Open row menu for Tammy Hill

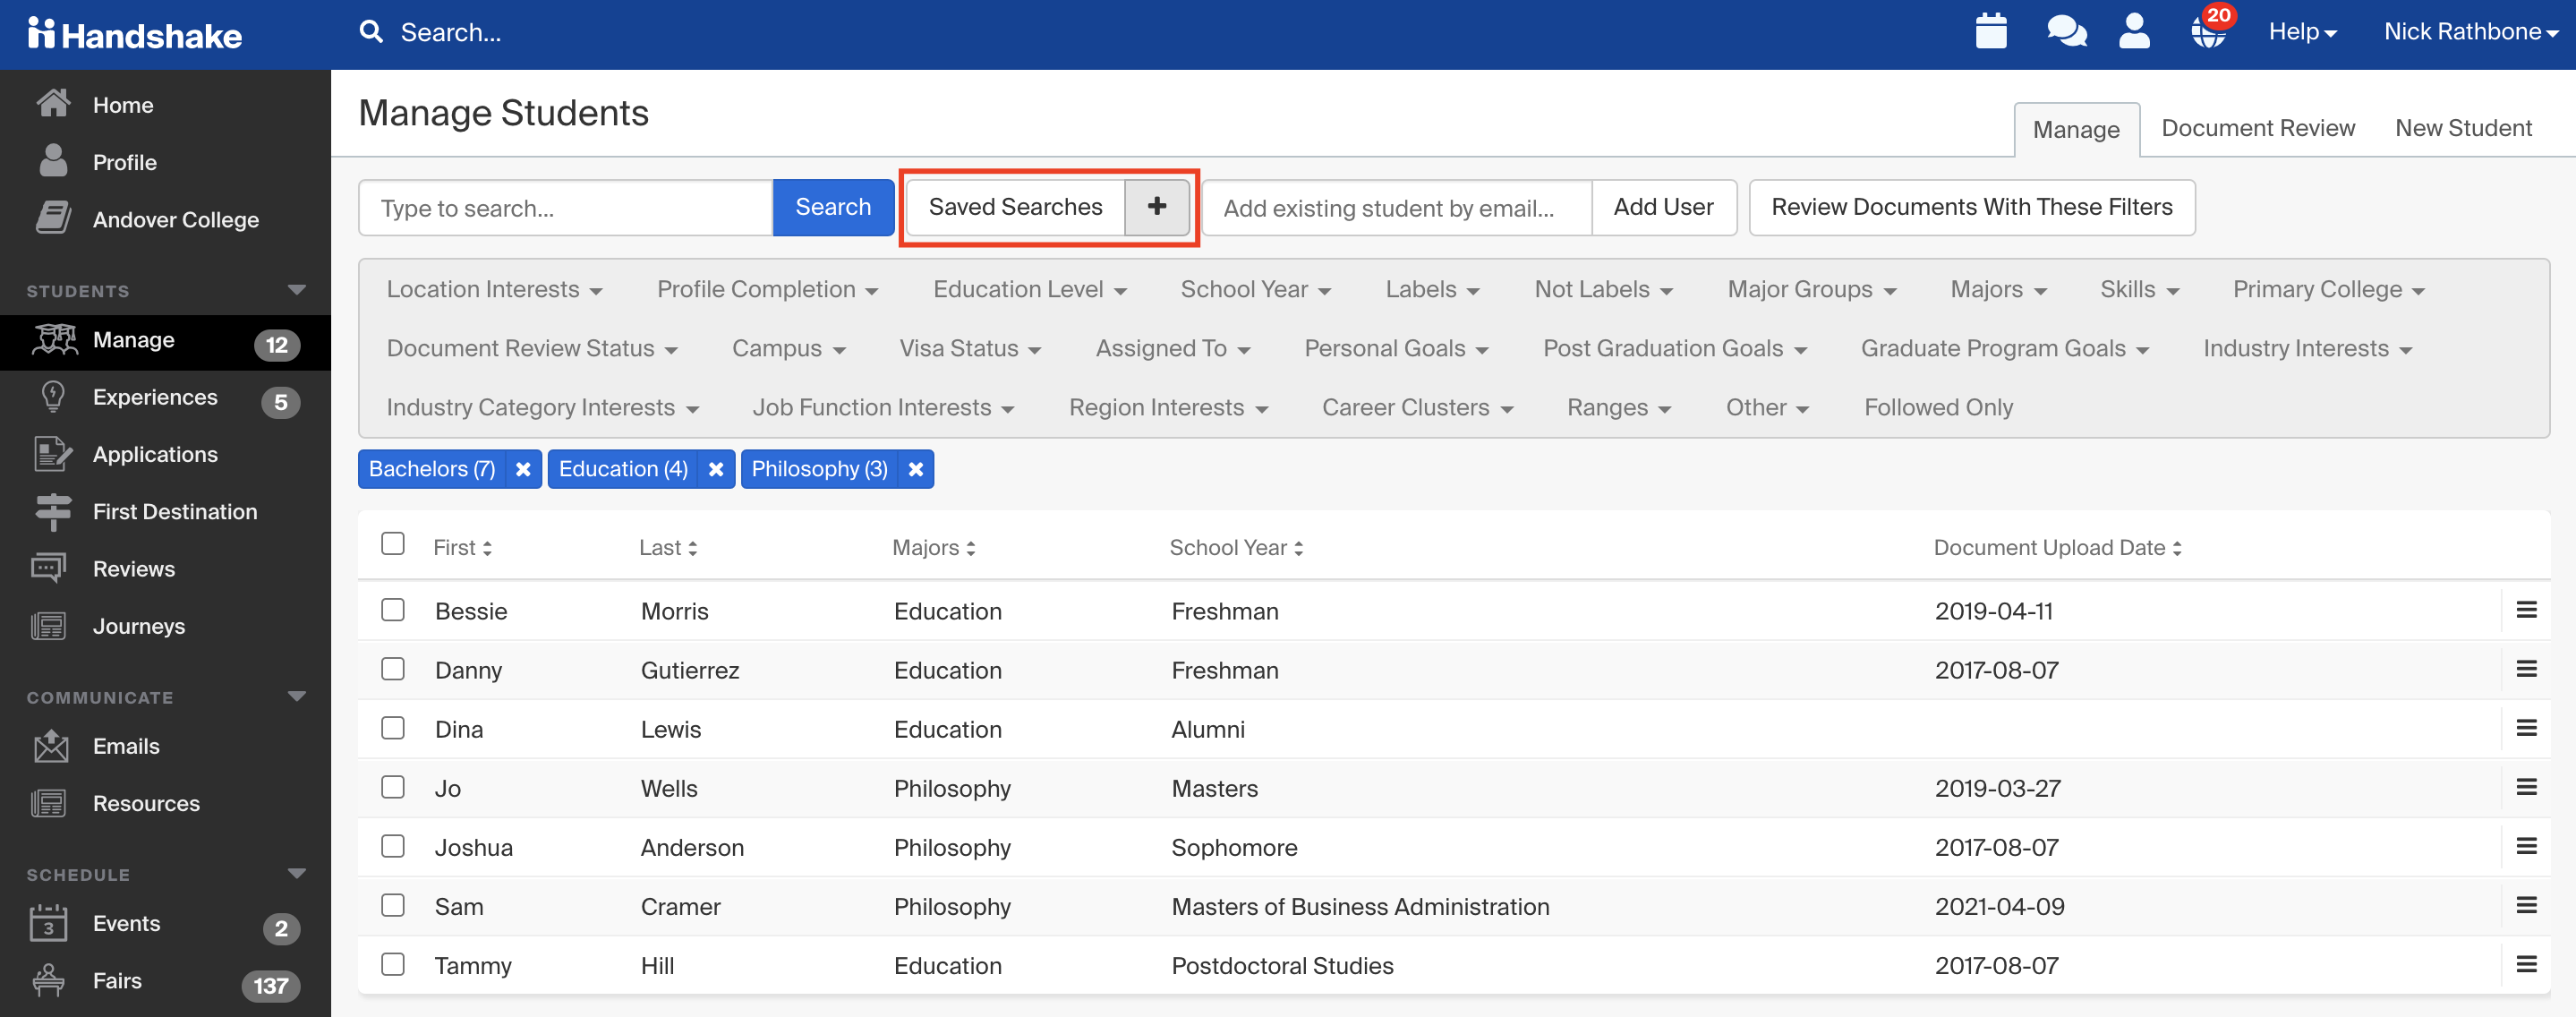2526,964
